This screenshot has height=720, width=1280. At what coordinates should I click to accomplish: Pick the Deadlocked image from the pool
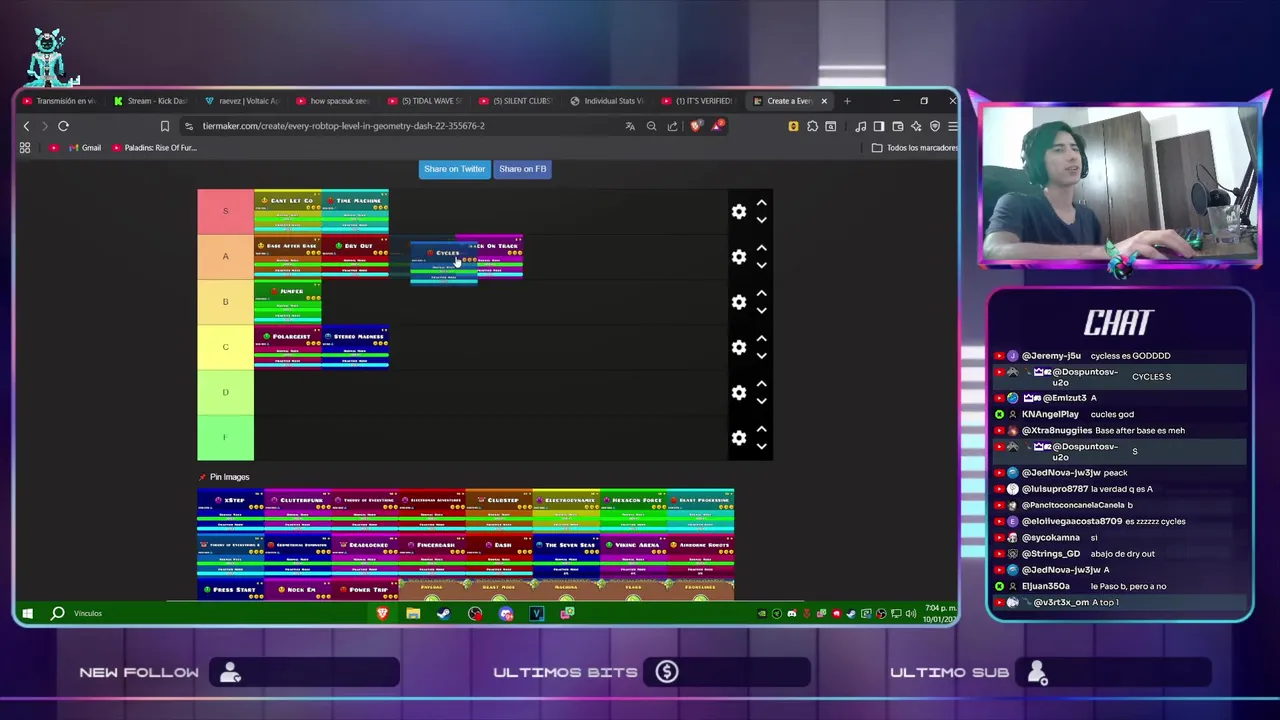[365, 555]
